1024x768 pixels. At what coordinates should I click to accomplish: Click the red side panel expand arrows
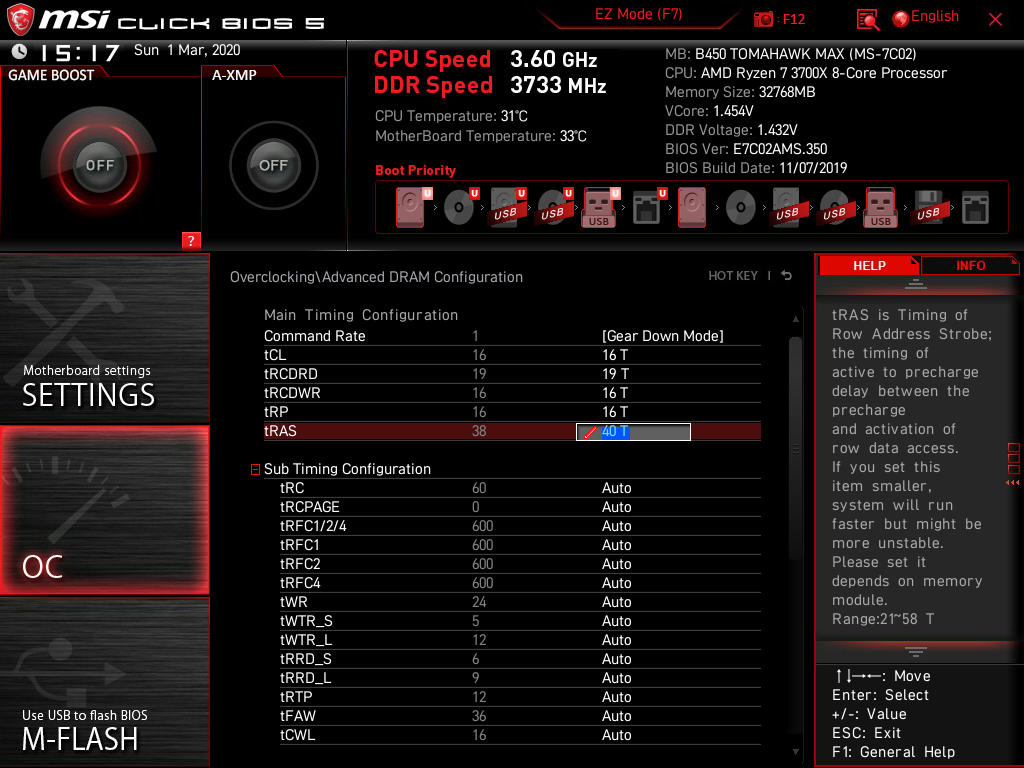1012,483
